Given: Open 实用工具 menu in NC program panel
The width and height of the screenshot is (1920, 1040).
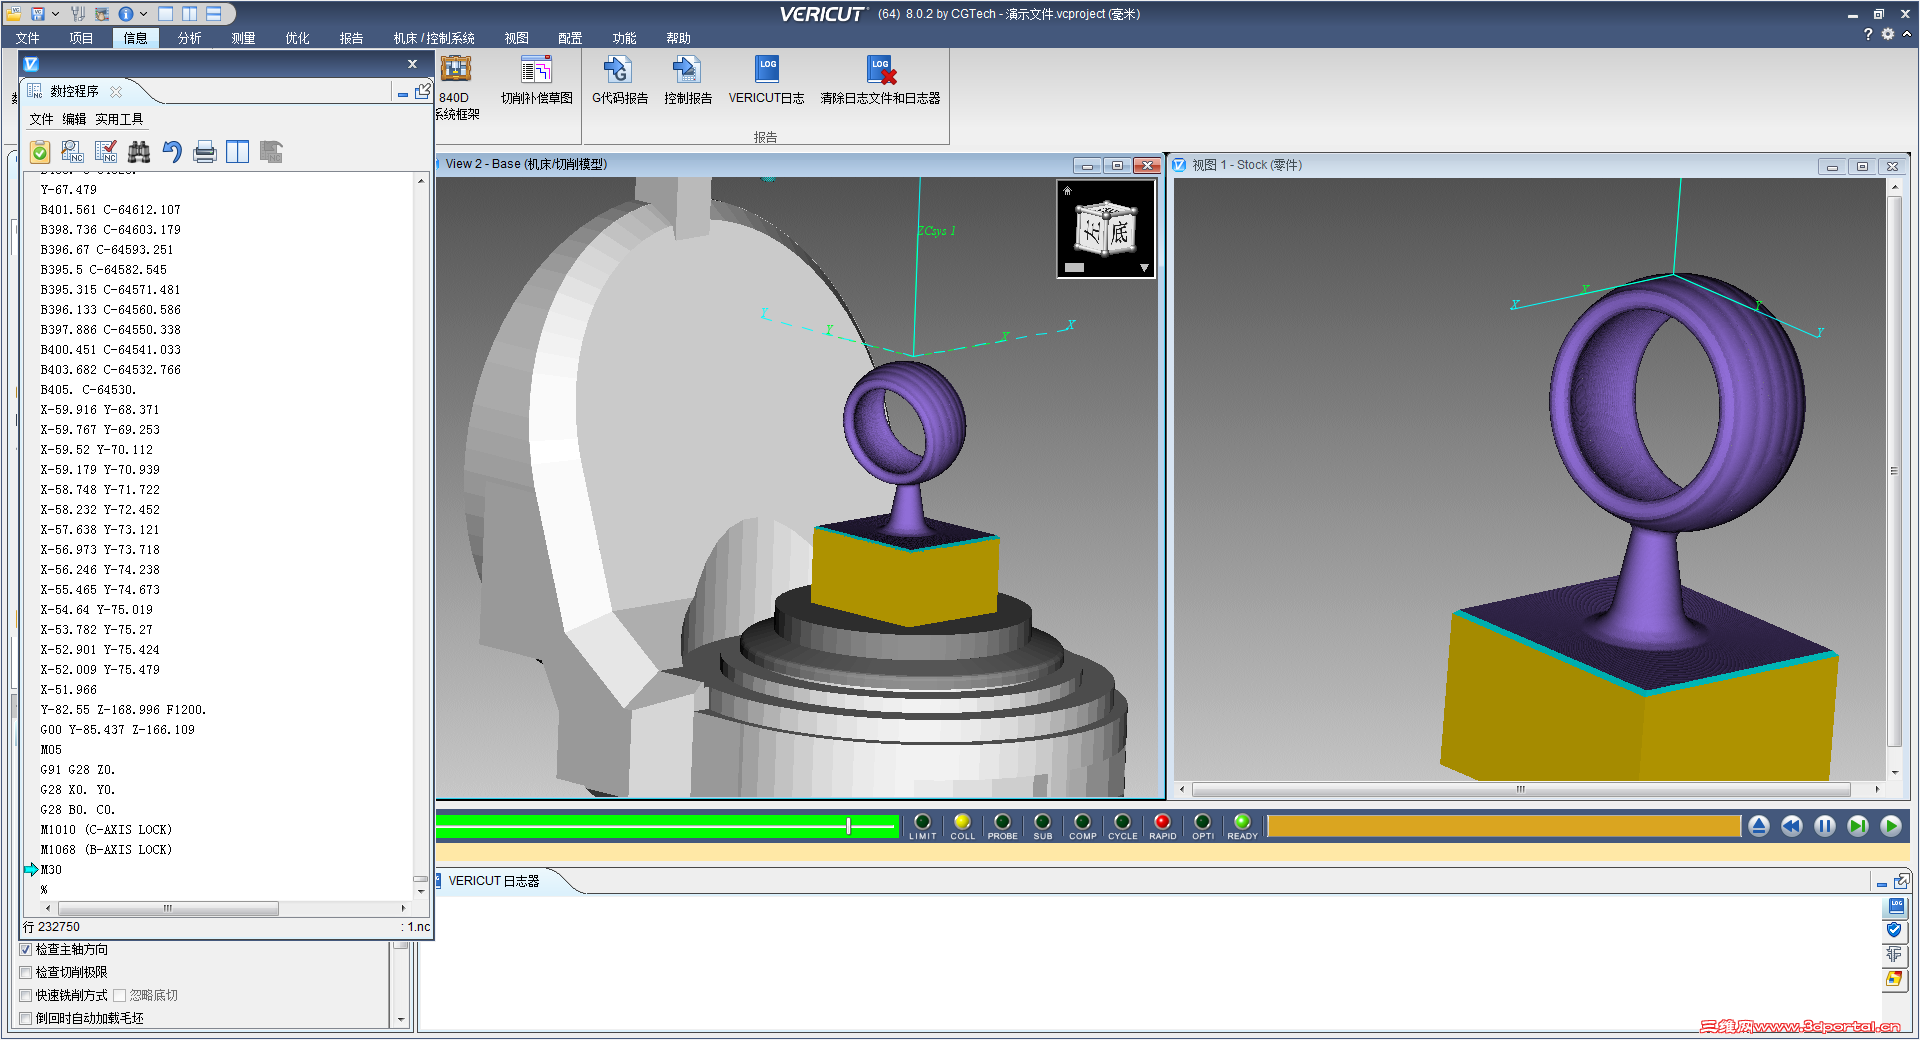Looking at the screenshot, I should [x=119, y=119].
